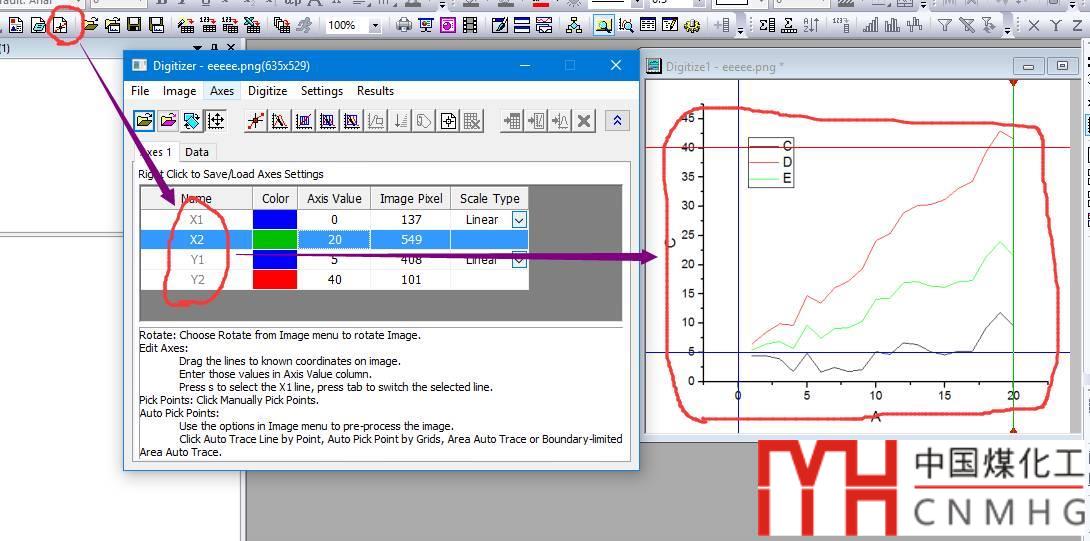Click the Print icon in main toolbar
Viewport: 1090px width, 541px height.
coord(404,25)
